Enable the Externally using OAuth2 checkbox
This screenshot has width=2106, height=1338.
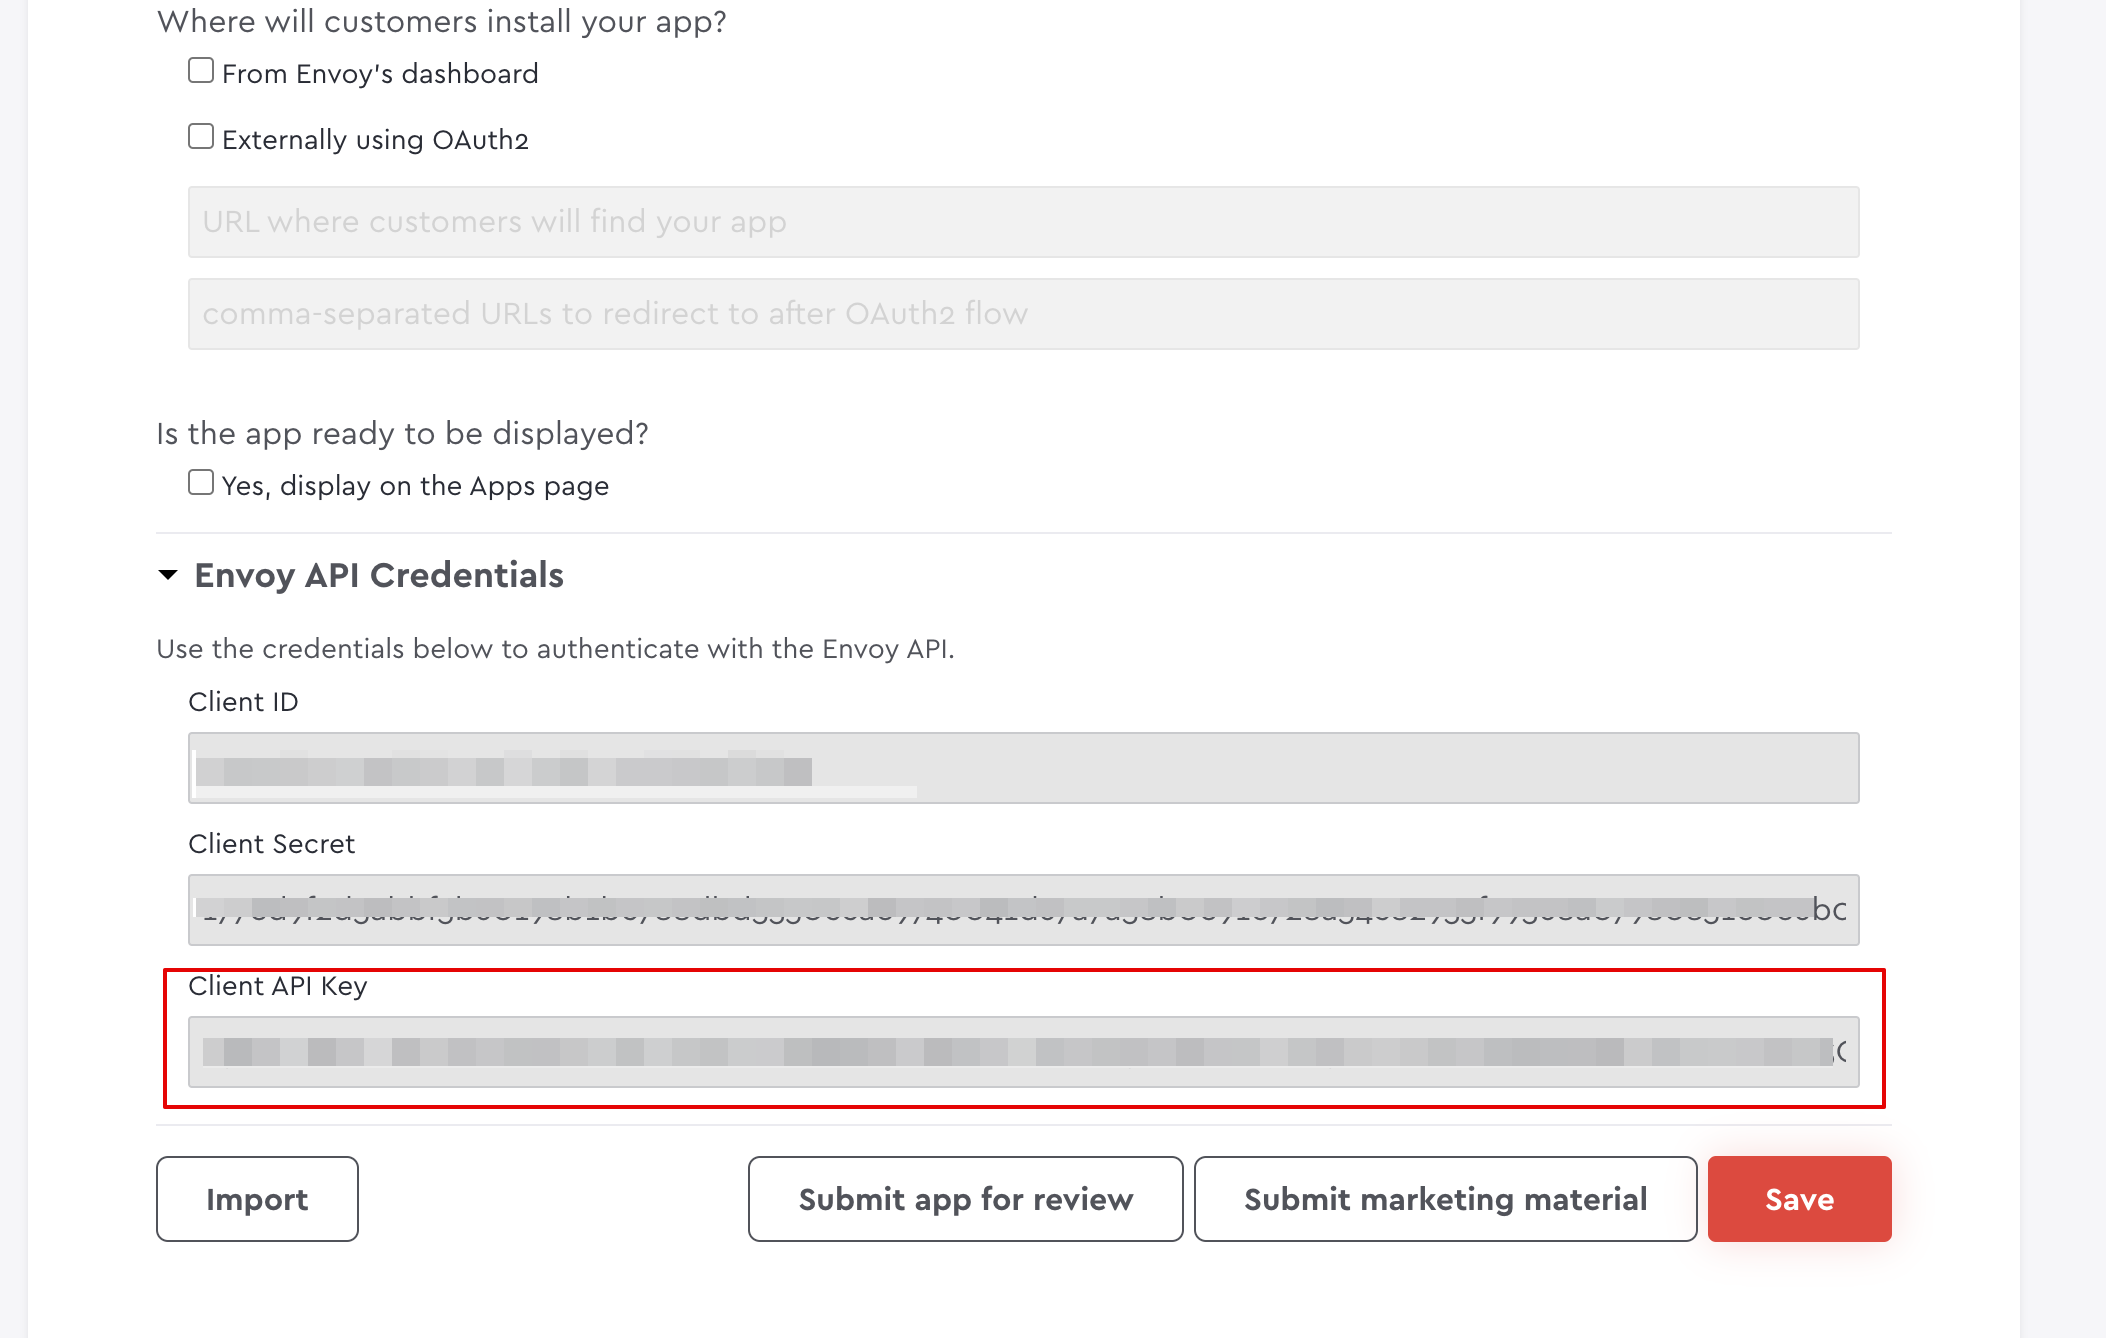pos(201,137)
